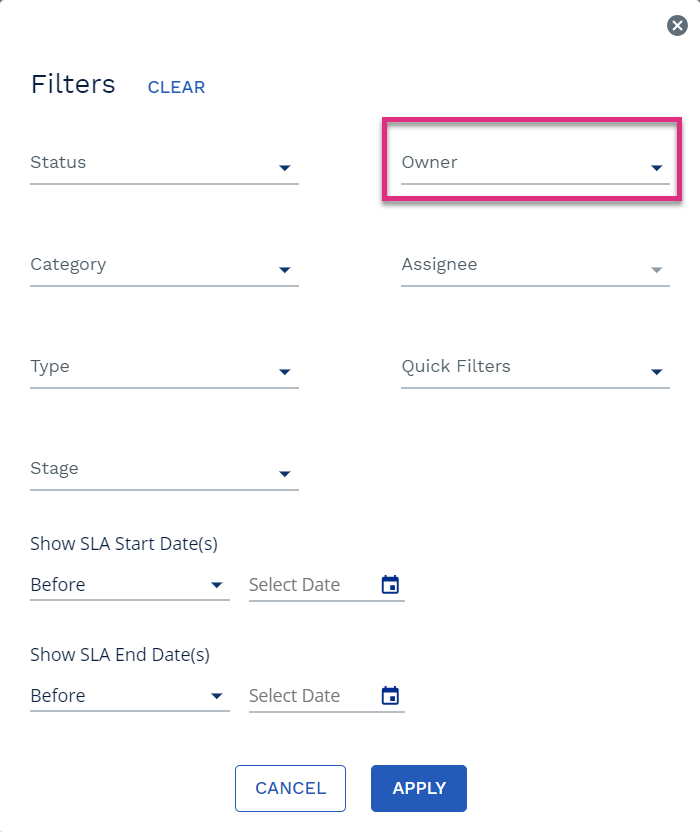This screenshot has width=700, height=832.
Task: Expand the Status dropdown arrow
Action: [285, 168]
